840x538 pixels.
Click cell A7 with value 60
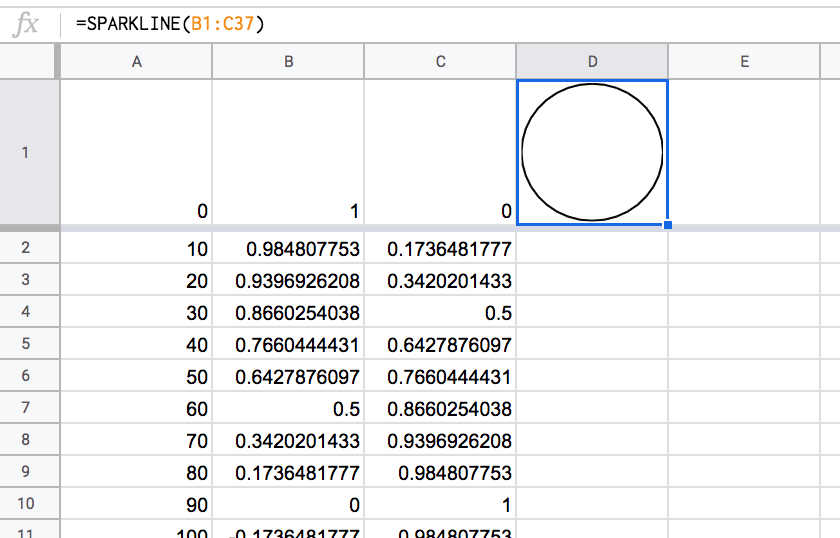click(x=137, y=407)
